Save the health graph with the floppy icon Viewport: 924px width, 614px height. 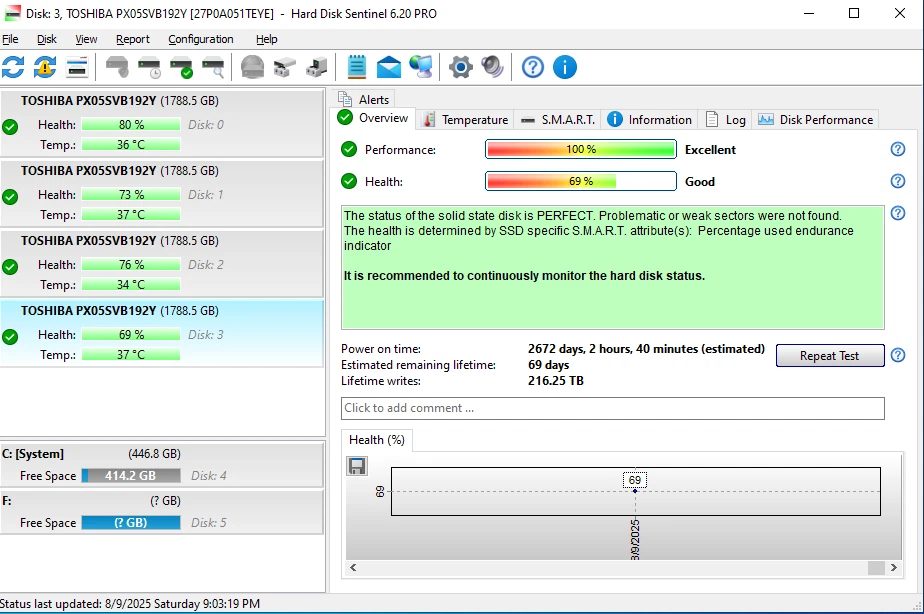click(357, 465)
